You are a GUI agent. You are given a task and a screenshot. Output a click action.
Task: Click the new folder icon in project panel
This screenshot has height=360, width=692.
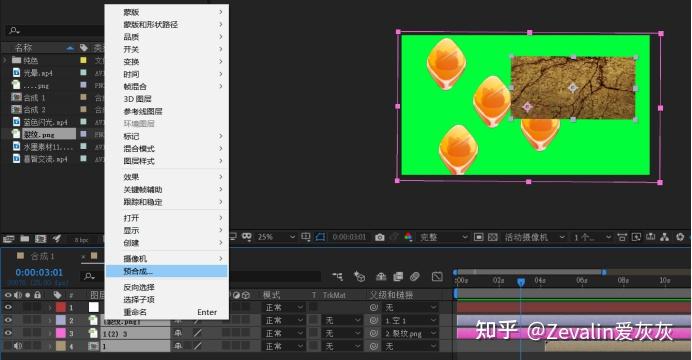pos(25,239)
